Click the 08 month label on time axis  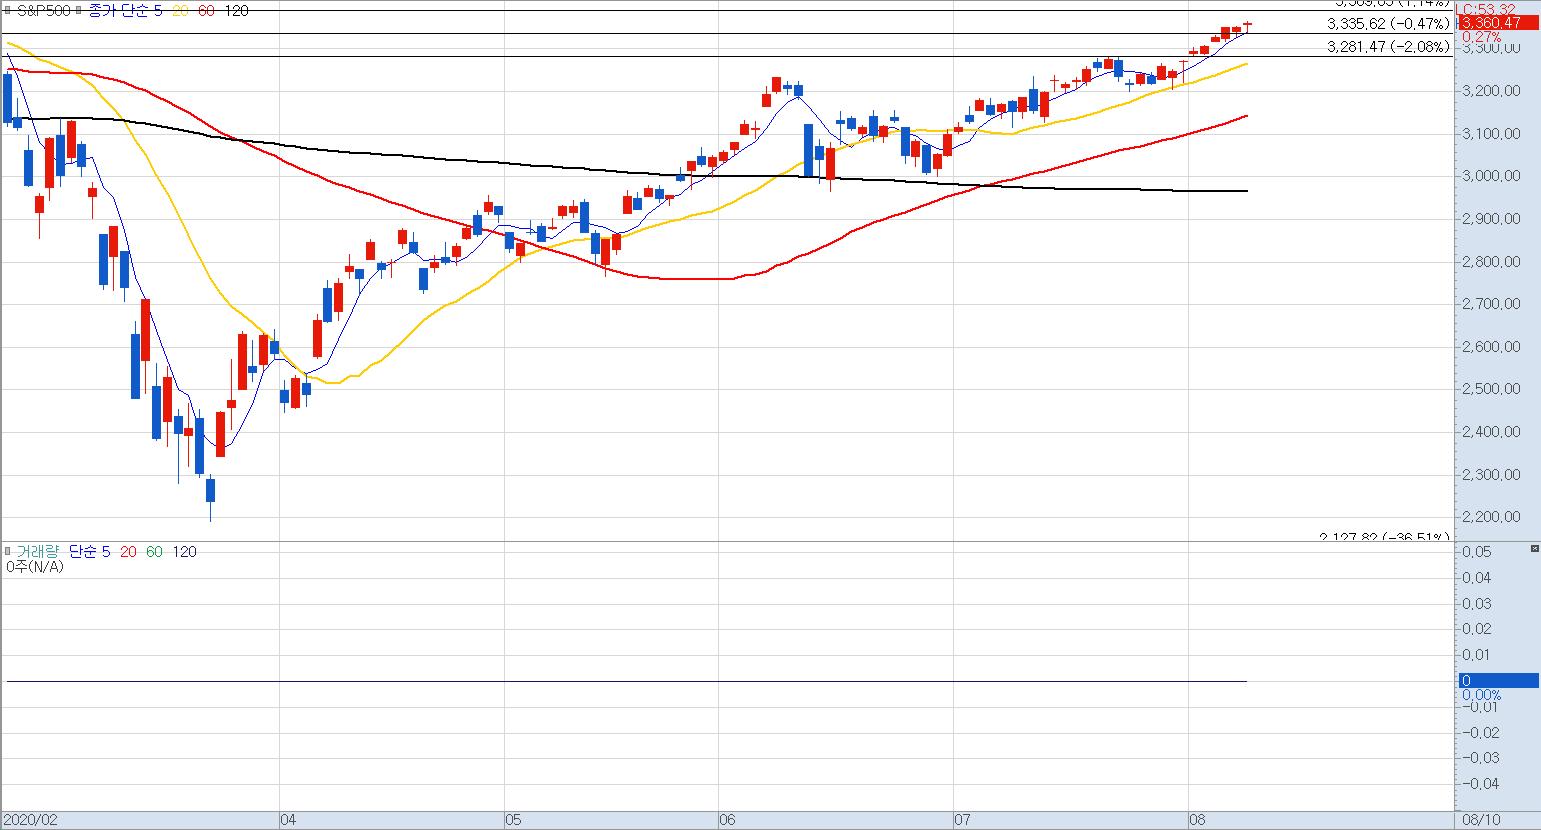[1197, 820]
